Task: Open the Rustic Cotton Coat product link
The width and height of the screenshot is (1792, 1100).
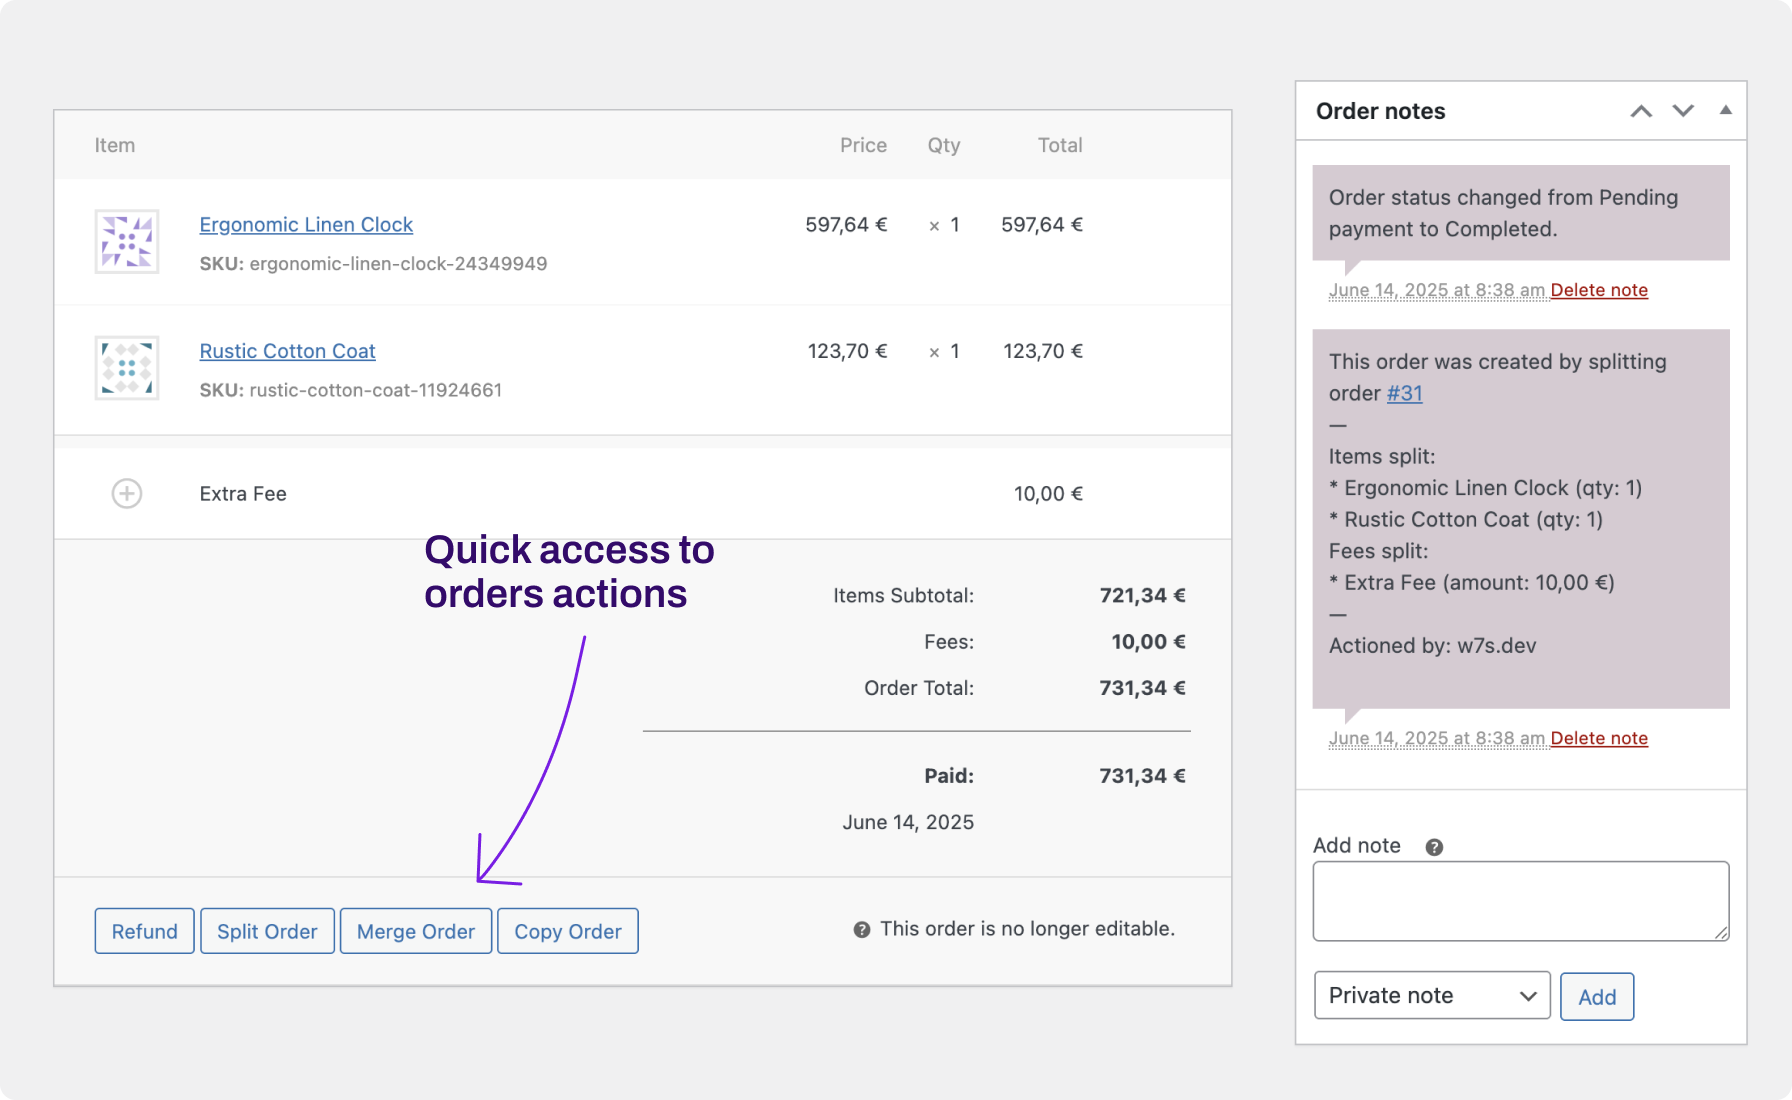Action: [287, 351]
